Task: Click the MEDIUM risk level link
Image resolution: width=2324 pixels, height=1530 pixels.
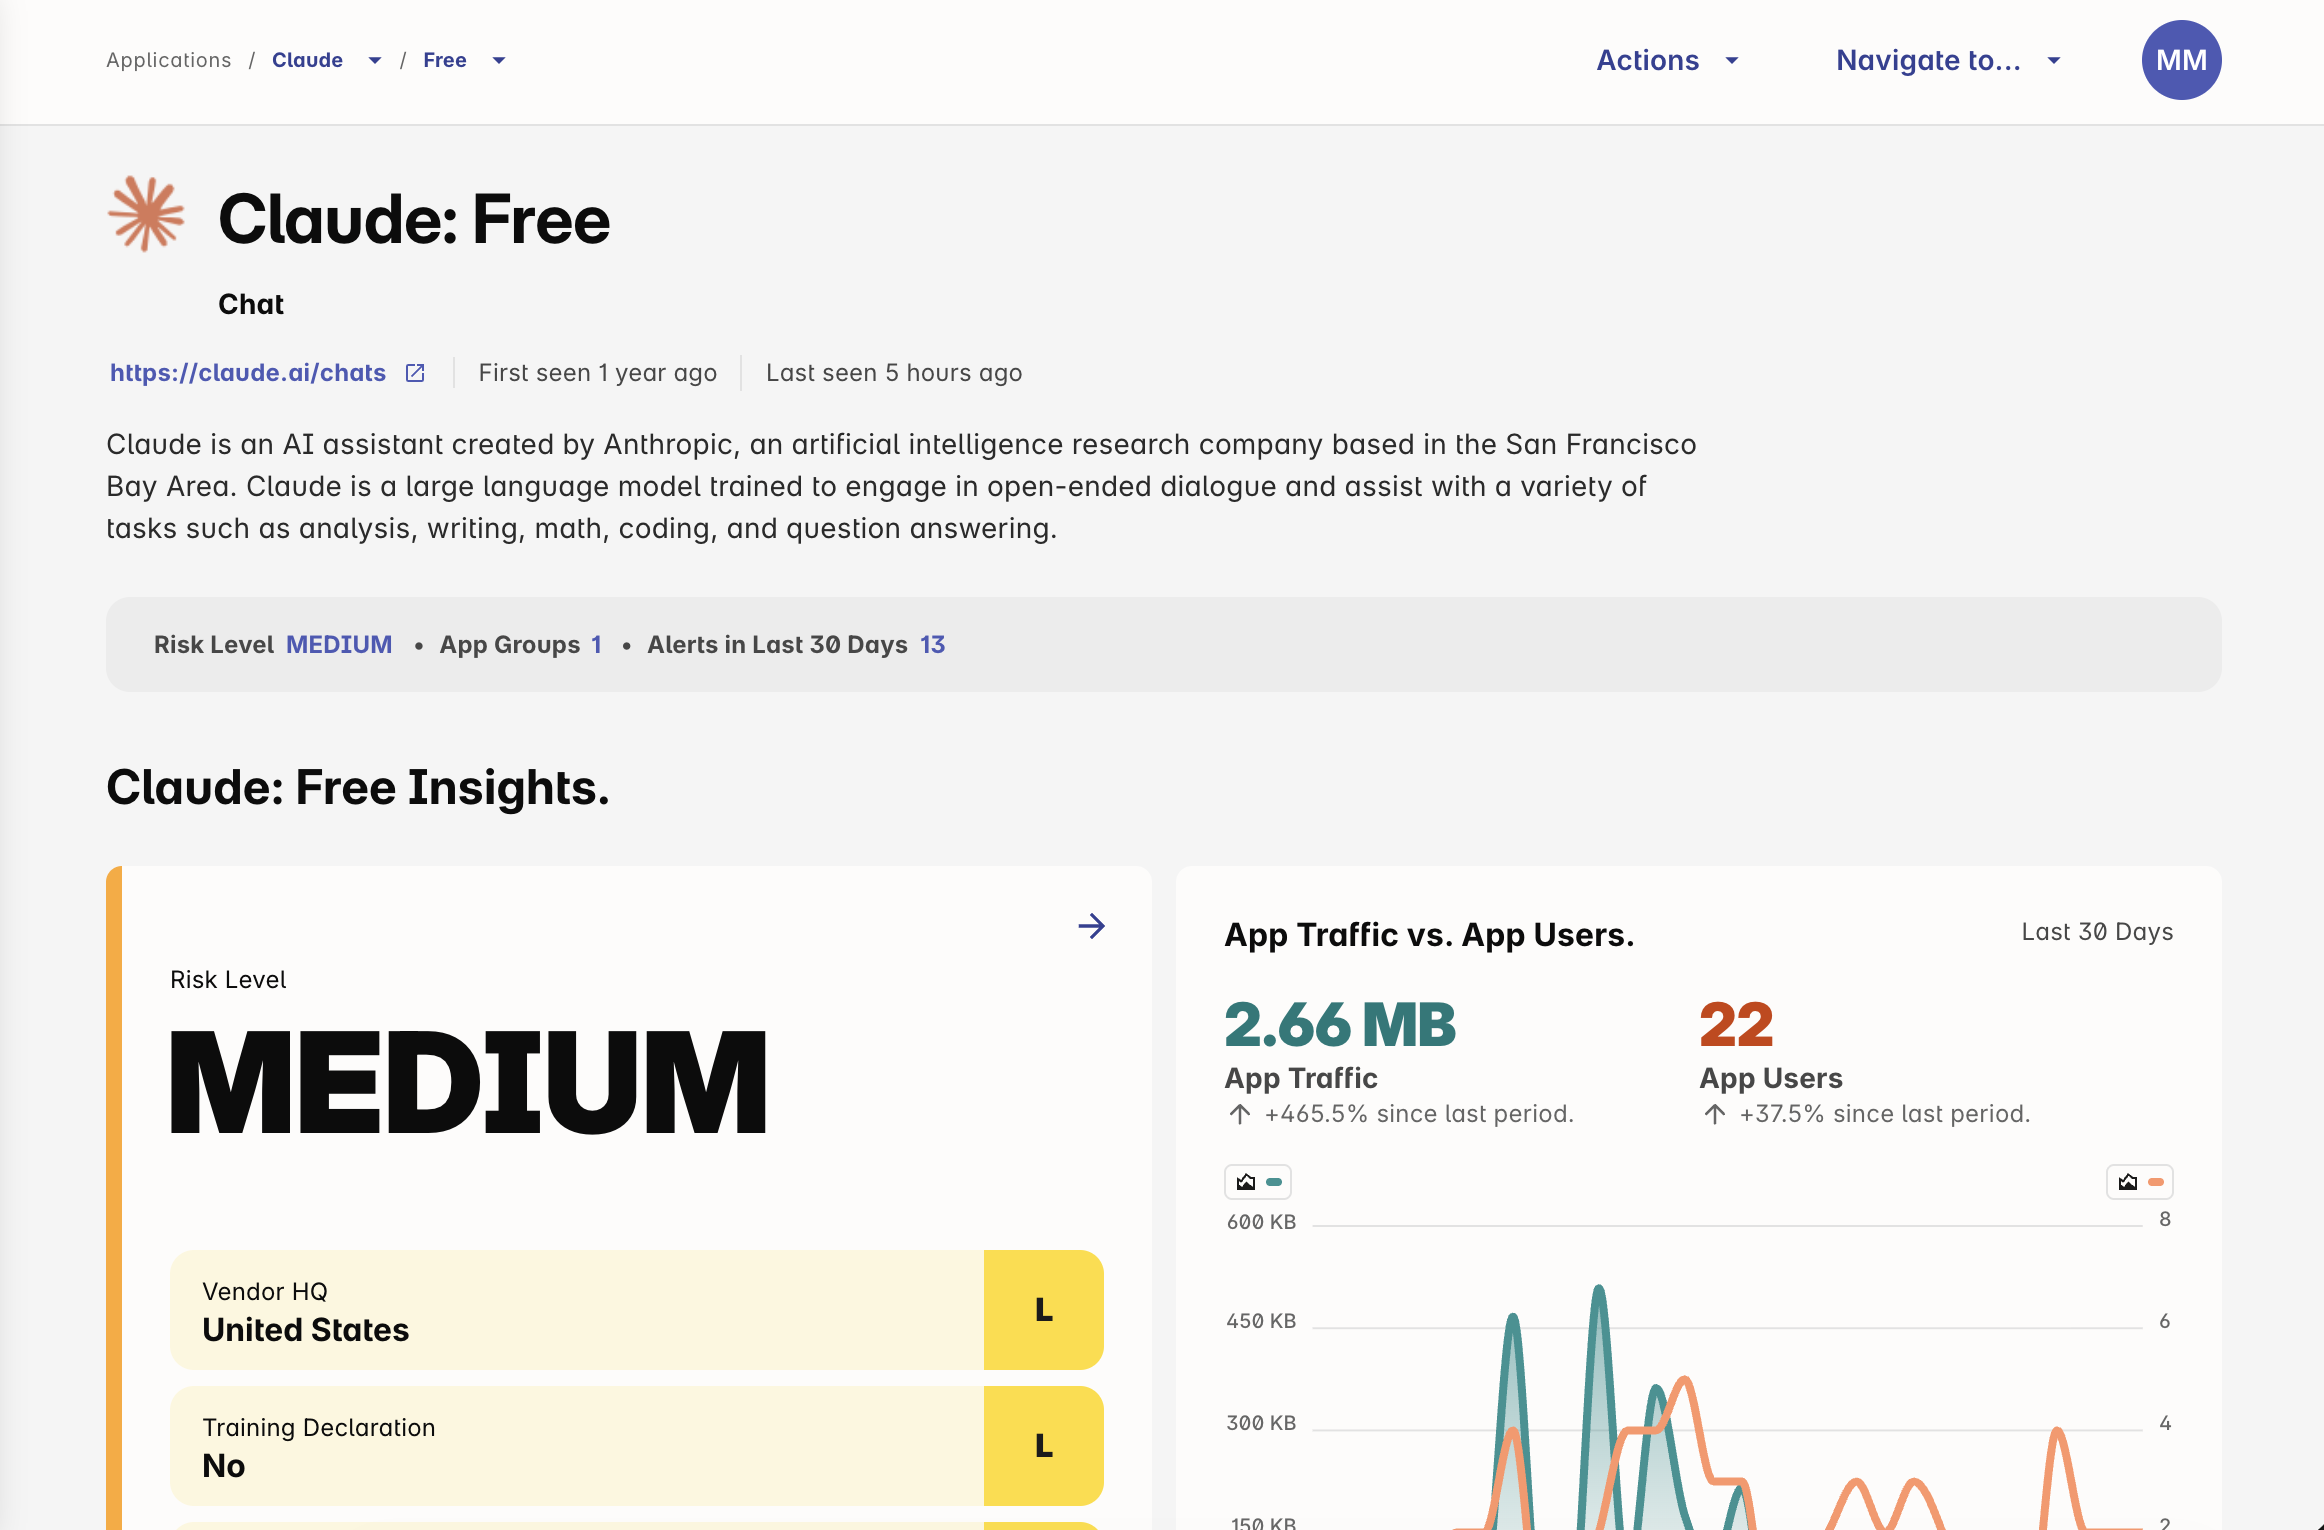Action: [x=339, y=645]
